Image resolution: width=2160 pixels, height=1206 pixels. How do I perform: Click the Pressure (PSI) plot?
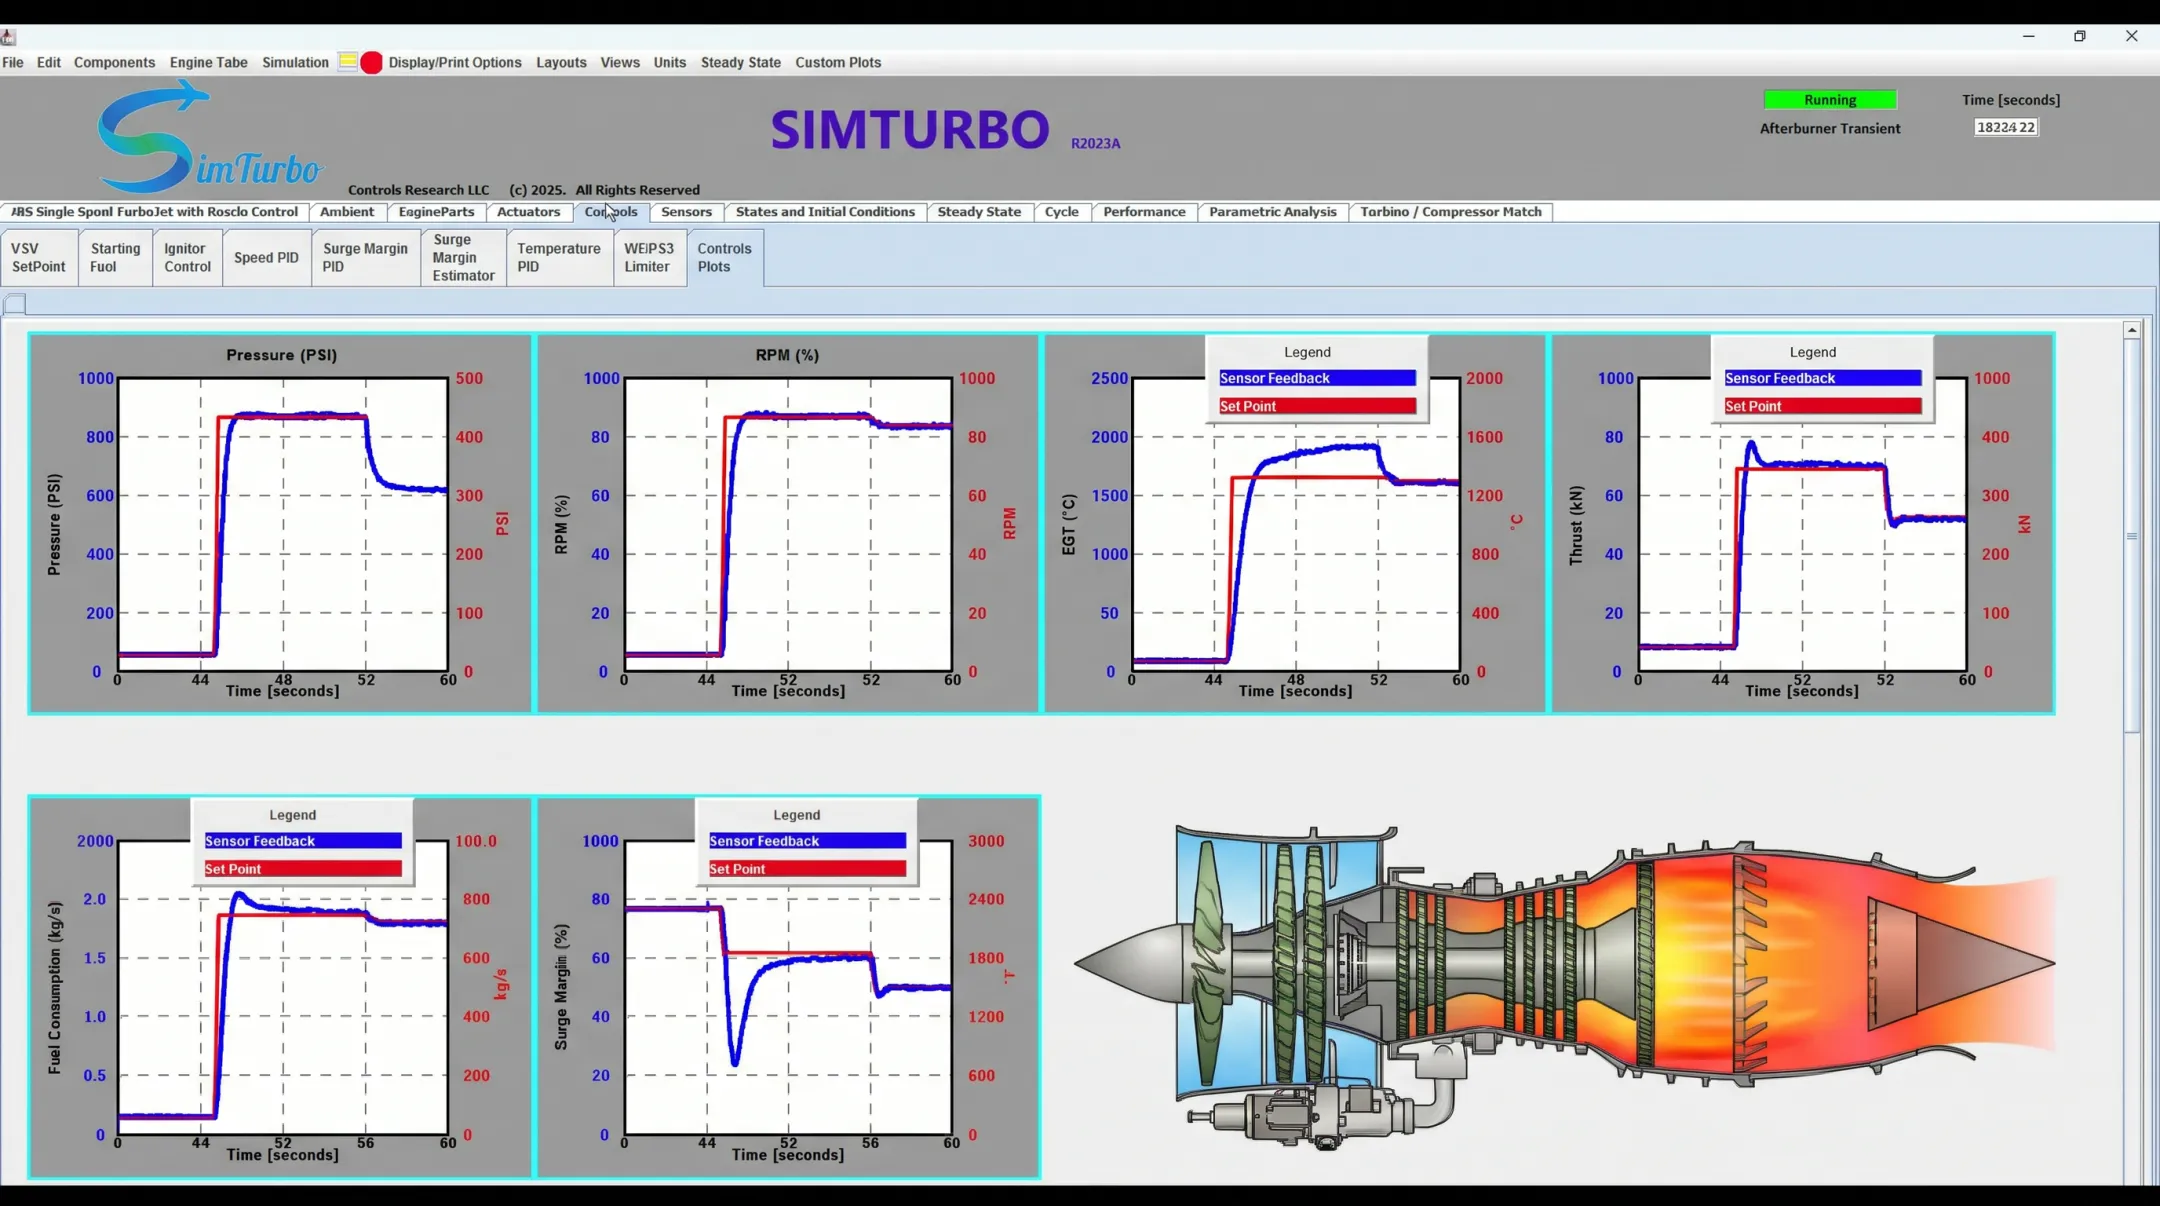point(282,524)
